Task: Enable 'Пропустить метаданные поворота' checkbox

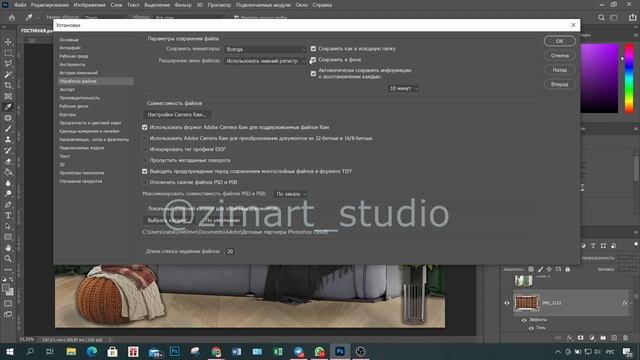Action: pyautogui.click(x=144, y=160)
